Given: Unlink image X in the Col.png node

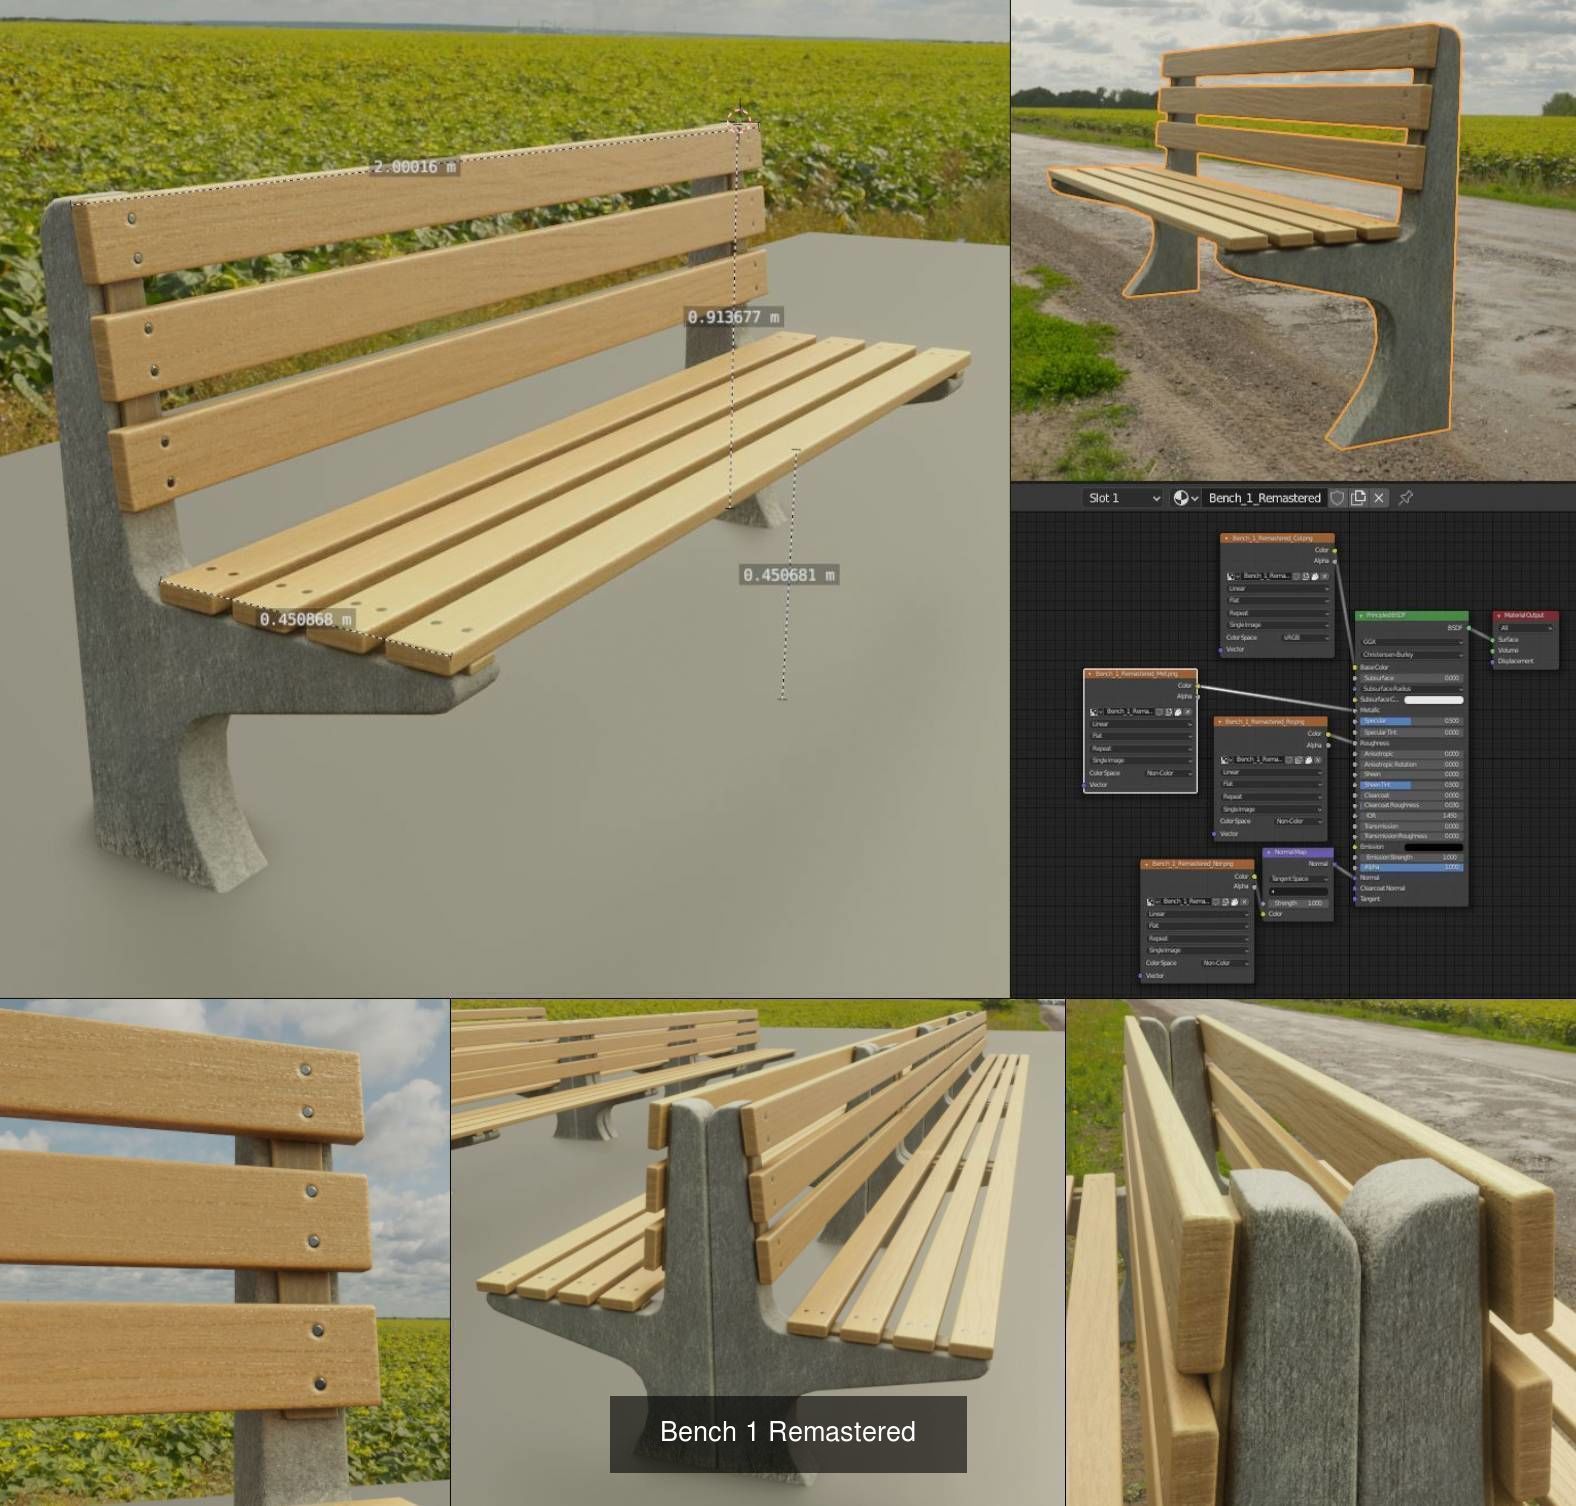Looking at the screenshot, I should [1325, 576].
